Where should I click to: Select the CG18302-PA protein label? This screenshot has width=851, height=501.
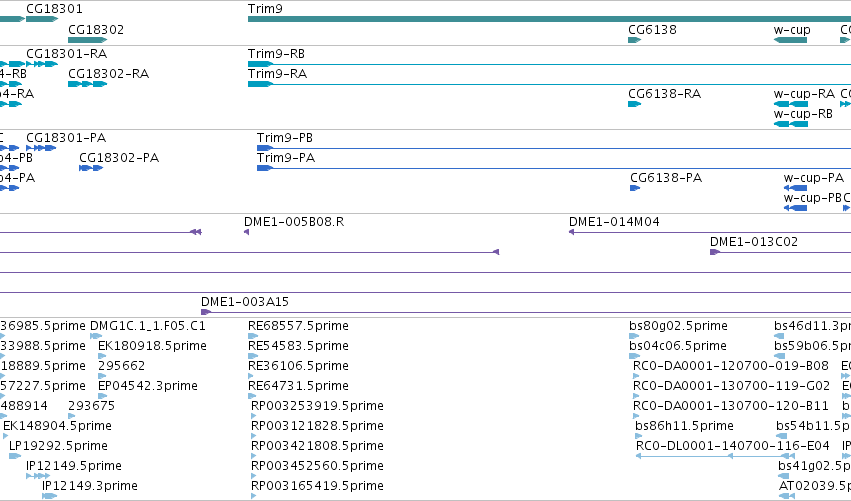[x=119, y=158]
